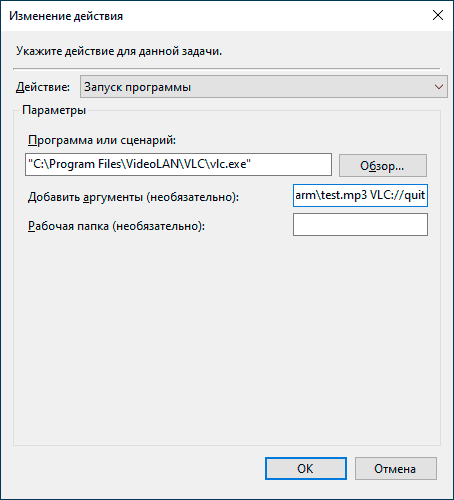Confirm changes with the OK button
The width and height of the screenshot is (454, 500).
pos(306,468)
